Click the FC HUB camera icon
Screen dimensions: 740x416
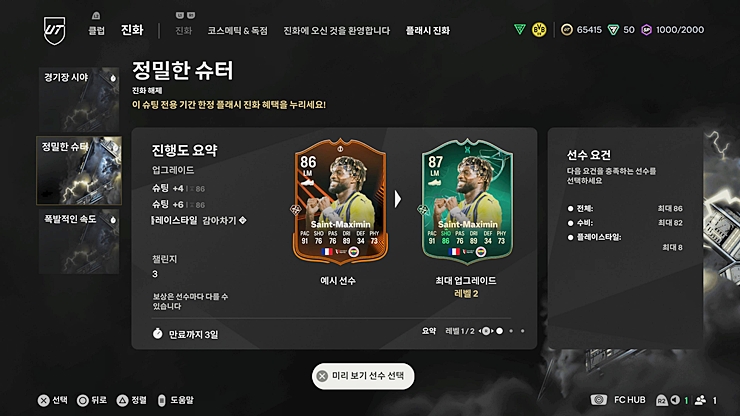(x=599, y=400)
